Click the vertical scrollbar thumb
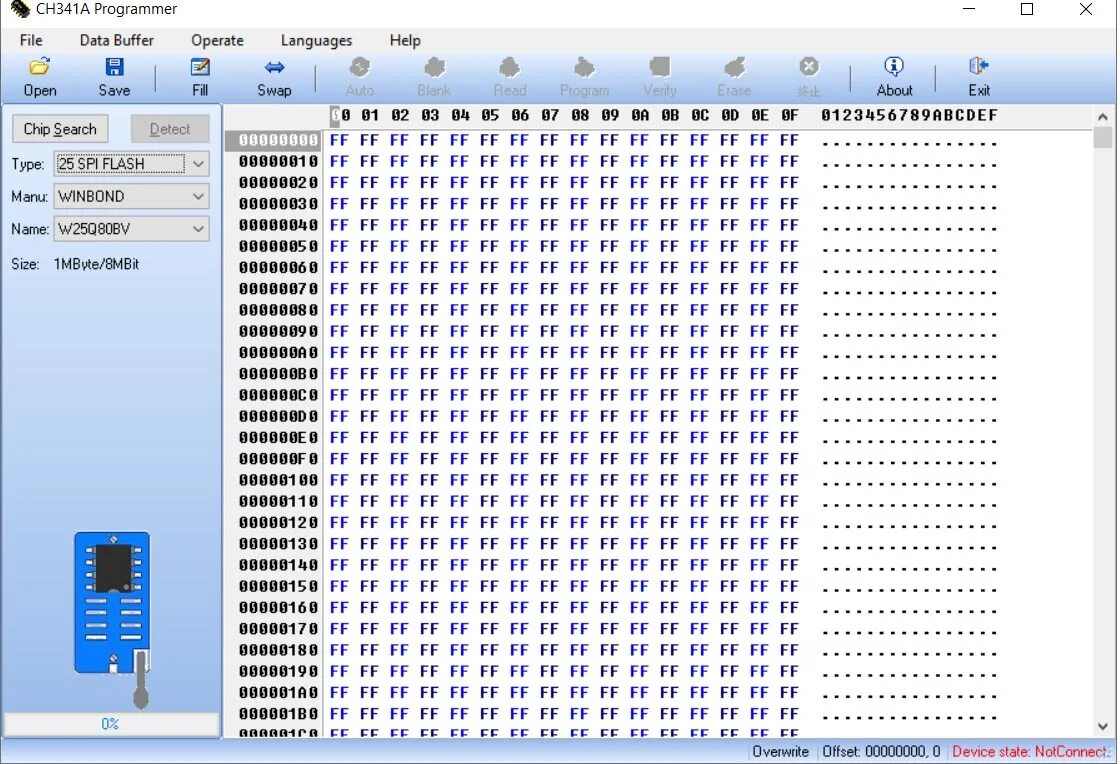The height and width of the screenshot is (764, 1120). pos(1103,137)
